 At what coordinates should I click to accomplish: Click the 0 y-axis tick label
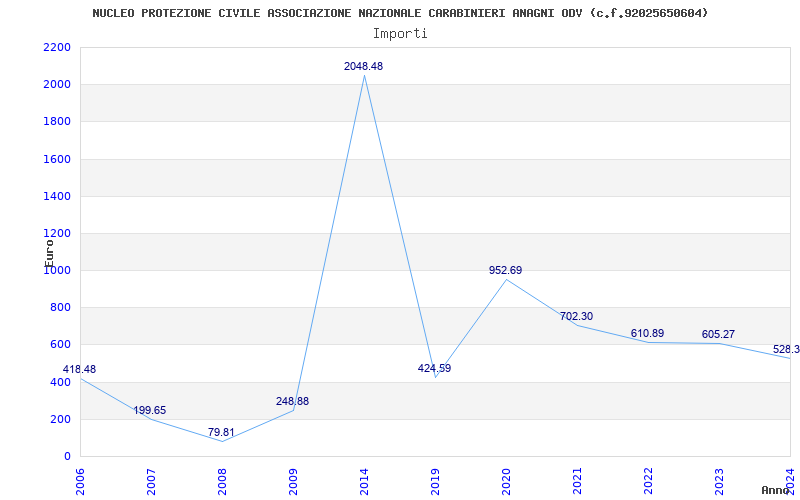coord(67,457)
